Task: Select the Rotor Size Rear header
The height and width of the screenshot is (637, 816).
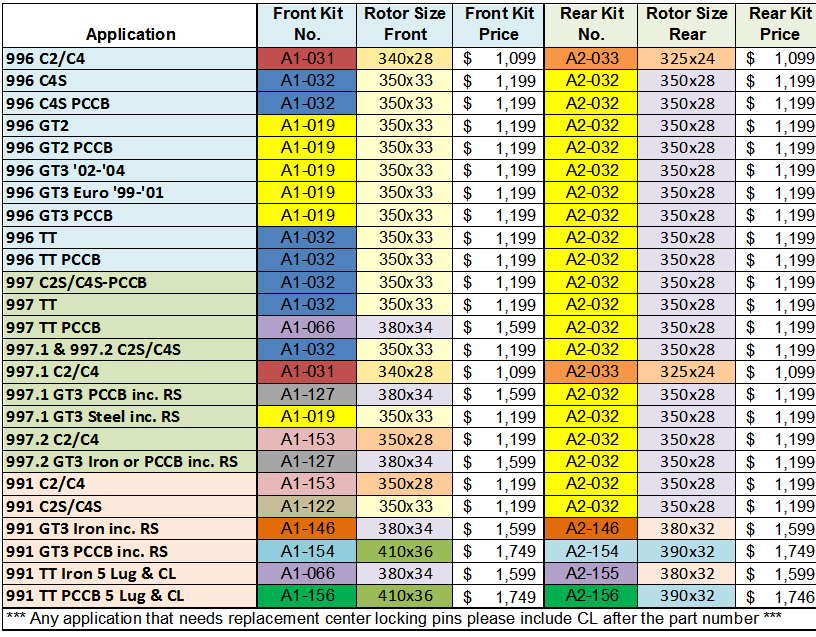Action: (x=687, y=26)
